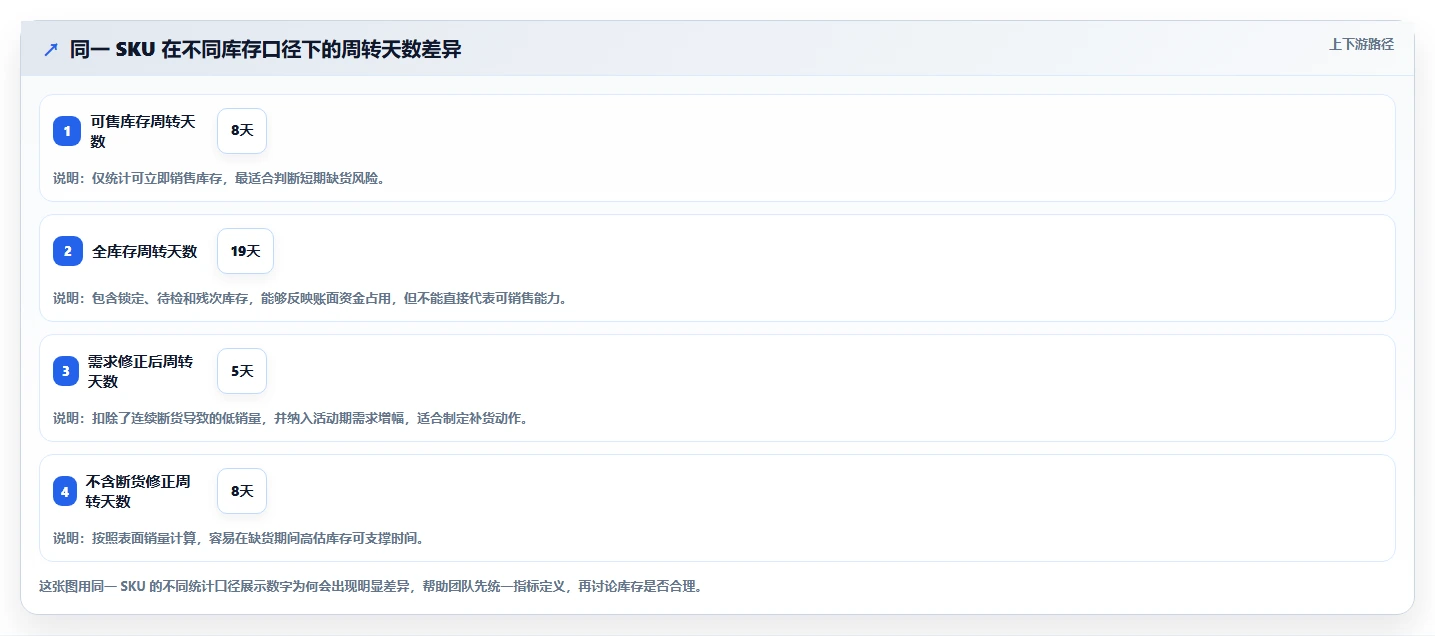Click number badge 1 for 可售库存周转天数
1435x636 pixels.
pos(67,131)
